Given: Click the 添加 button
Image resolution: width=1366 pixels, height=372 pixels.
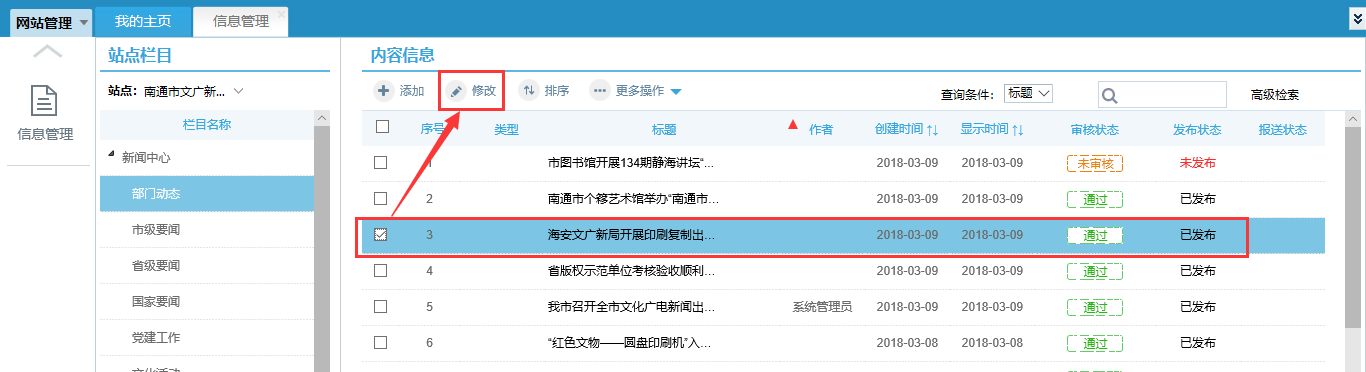Looking at the screenshot, I should click(400, 91).
